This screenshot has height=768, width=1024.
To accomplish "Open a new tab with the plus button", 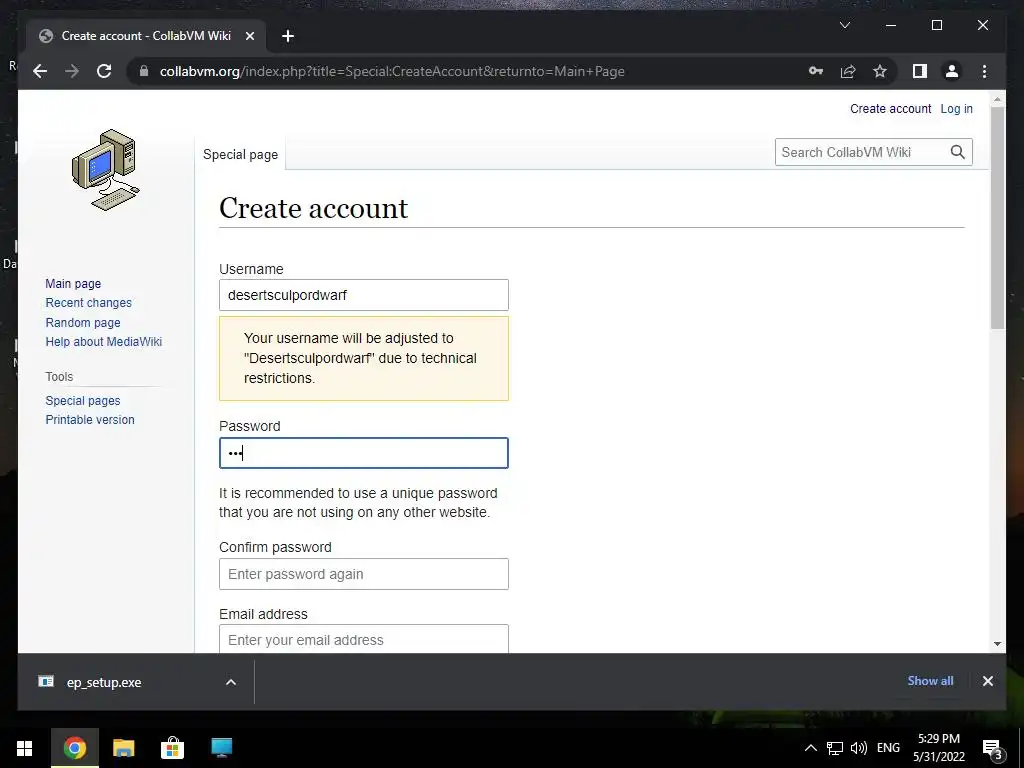I will [288, 36].
